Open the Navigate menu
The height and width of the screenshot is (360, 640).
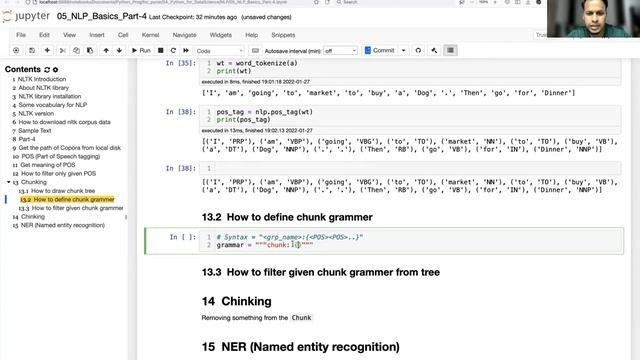click(184, 35)
